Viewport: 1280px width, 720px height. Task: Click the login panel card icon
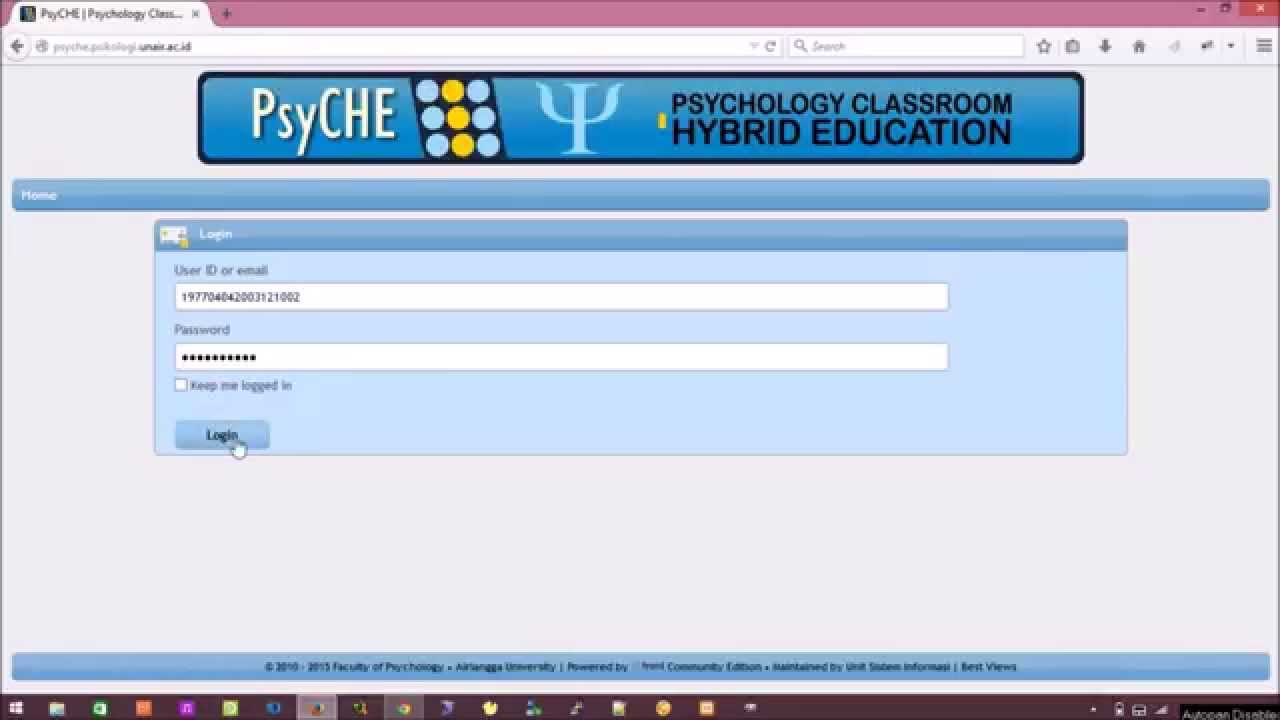(174, 235)
